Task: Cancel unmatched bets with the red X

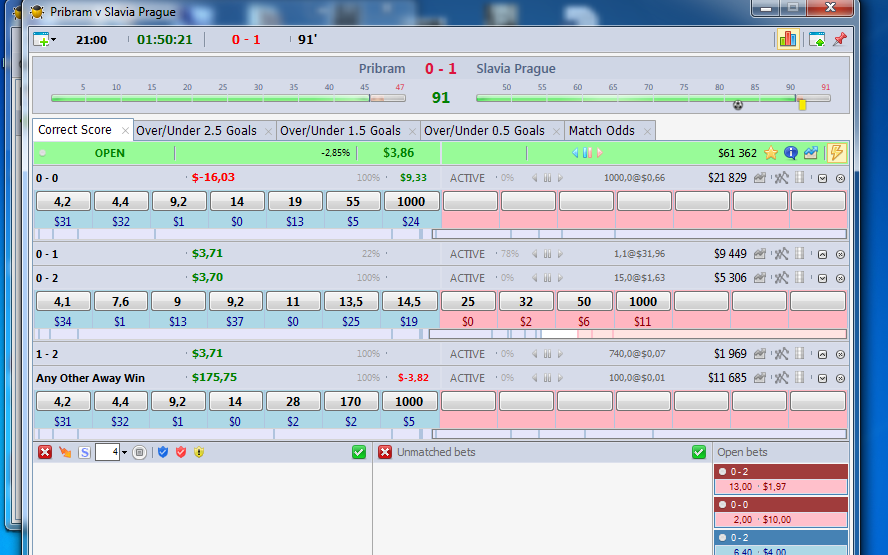Action: point(385,452)
